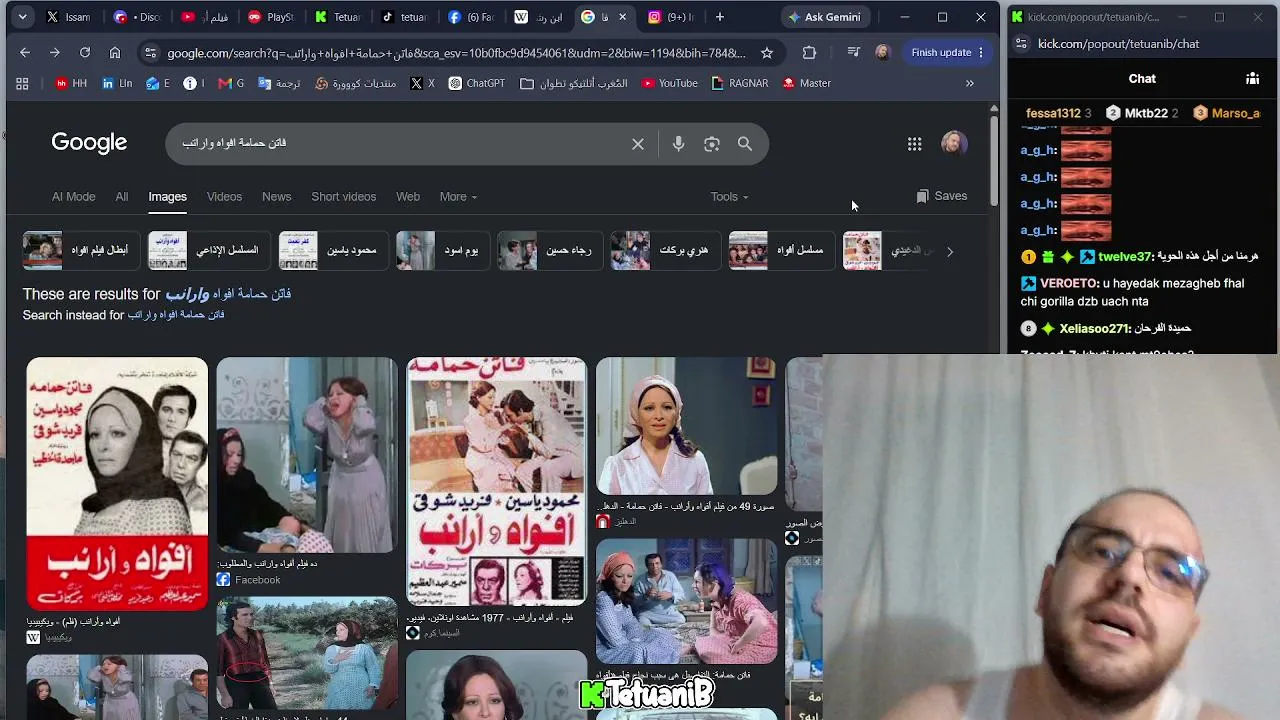Image resolution: width=1280 pixels, height=720 pixels.
Task: Submit search with magnifying glass icon
Action: [745, 144]
